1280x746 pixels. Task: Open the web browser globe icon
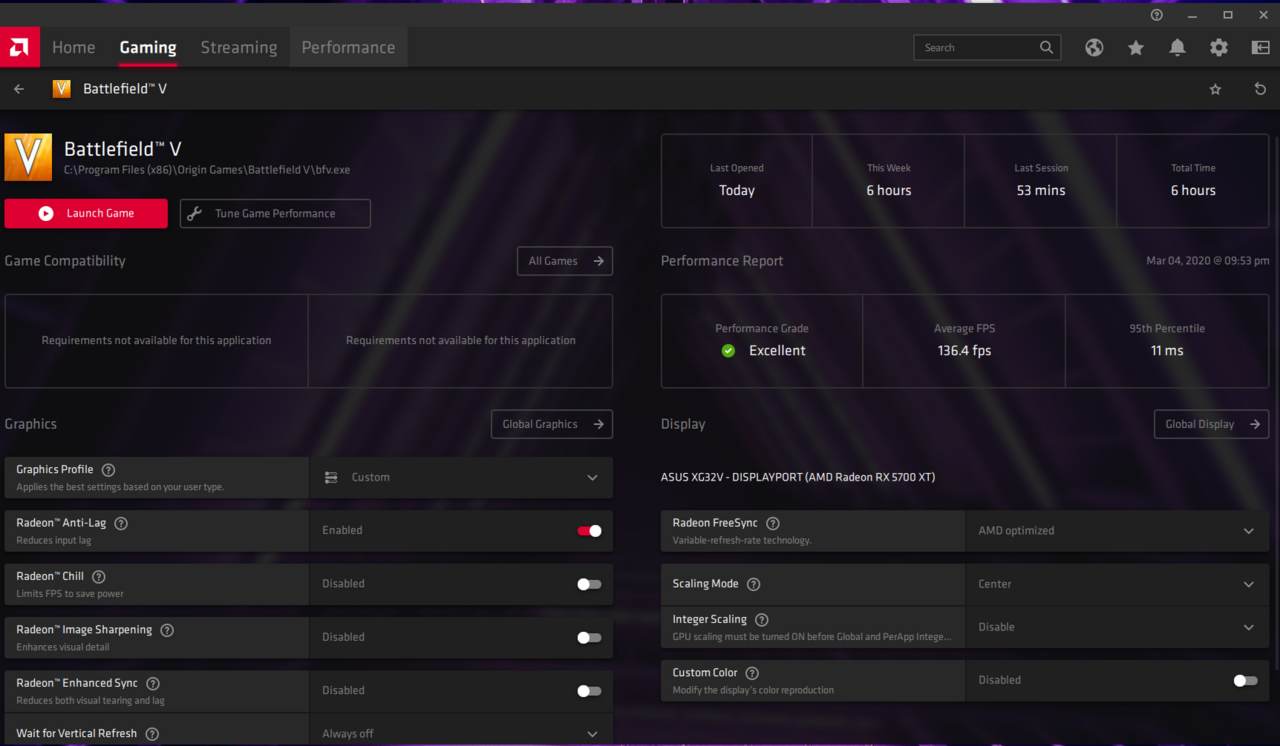pyautogui.click(x=1094, y=47)
